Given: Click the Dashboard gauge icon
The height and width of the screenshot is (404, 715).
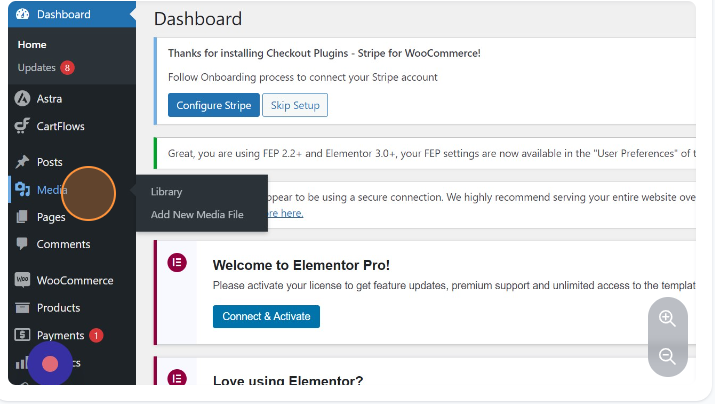Looking at the screenshot, I should tap(22, 14).
